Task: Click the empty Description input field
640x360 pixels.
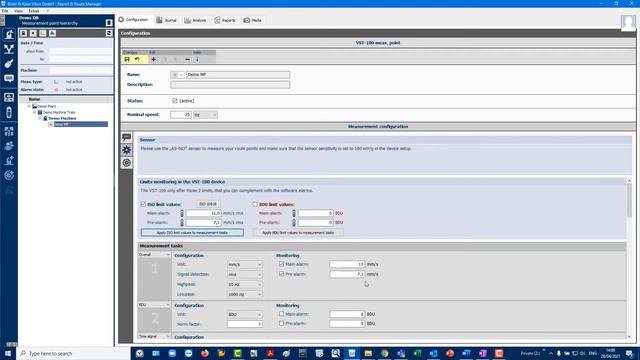Action: [x=230, y=84]
